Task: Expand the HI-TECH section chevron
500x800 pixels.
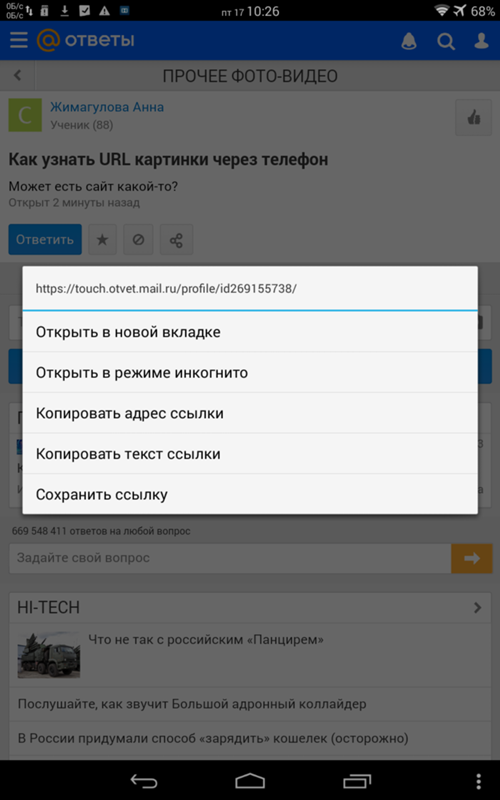Action: pyautogui.click(x=478, y=608)
